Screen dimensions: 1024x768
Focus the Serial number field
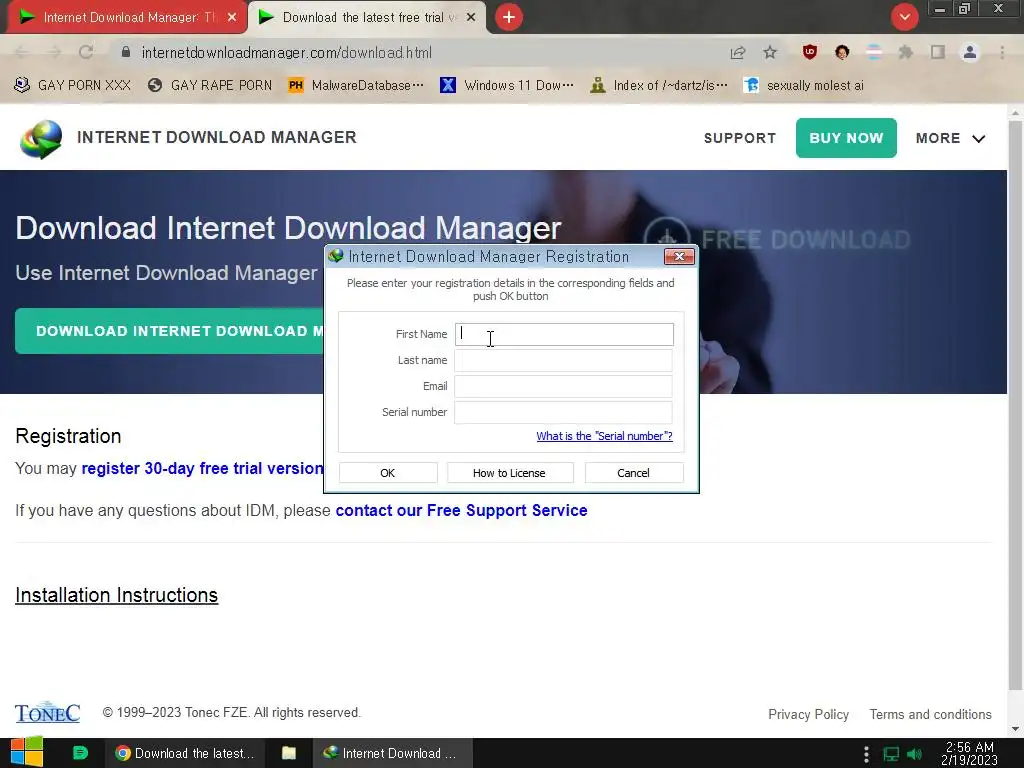click(564, 413)
